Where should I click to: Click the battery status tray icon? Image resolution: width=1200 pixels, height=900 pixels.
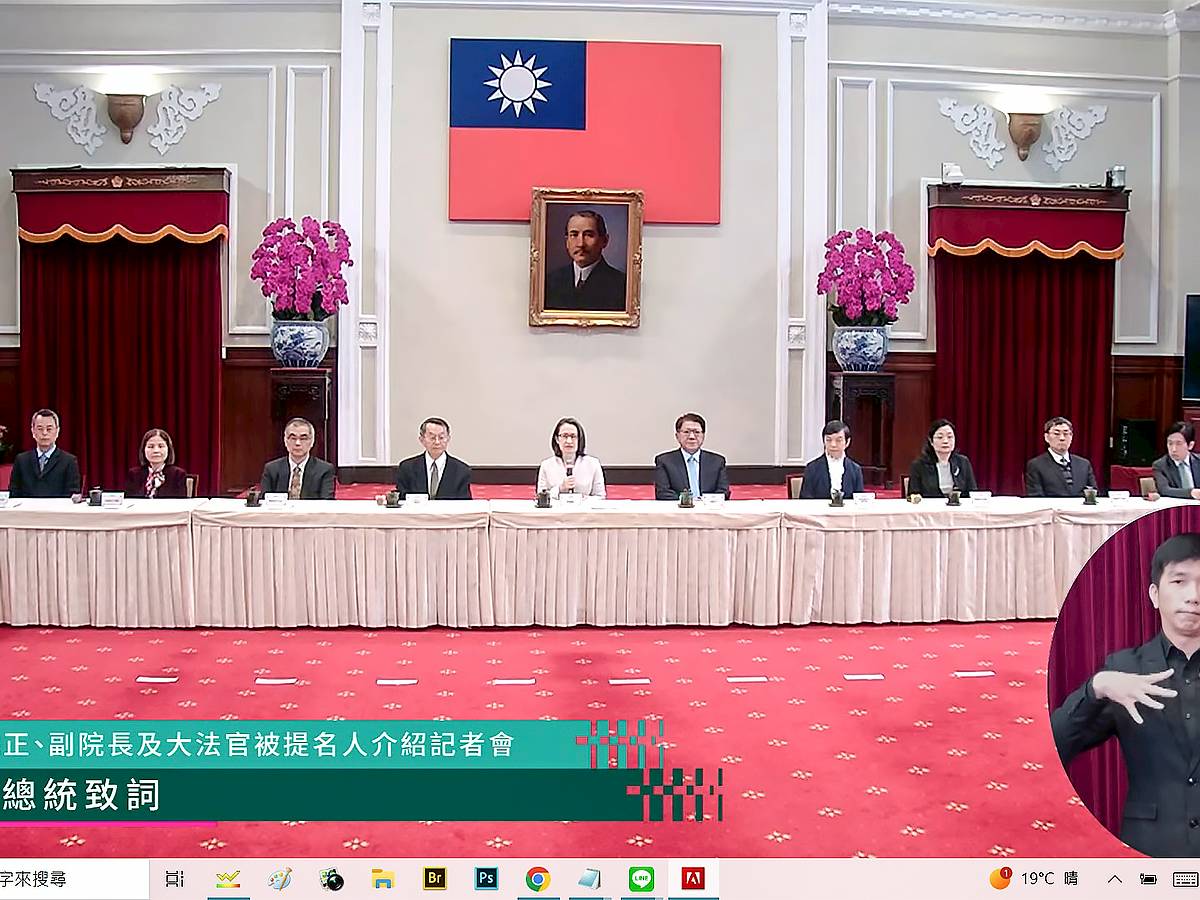click(1148, 879)
